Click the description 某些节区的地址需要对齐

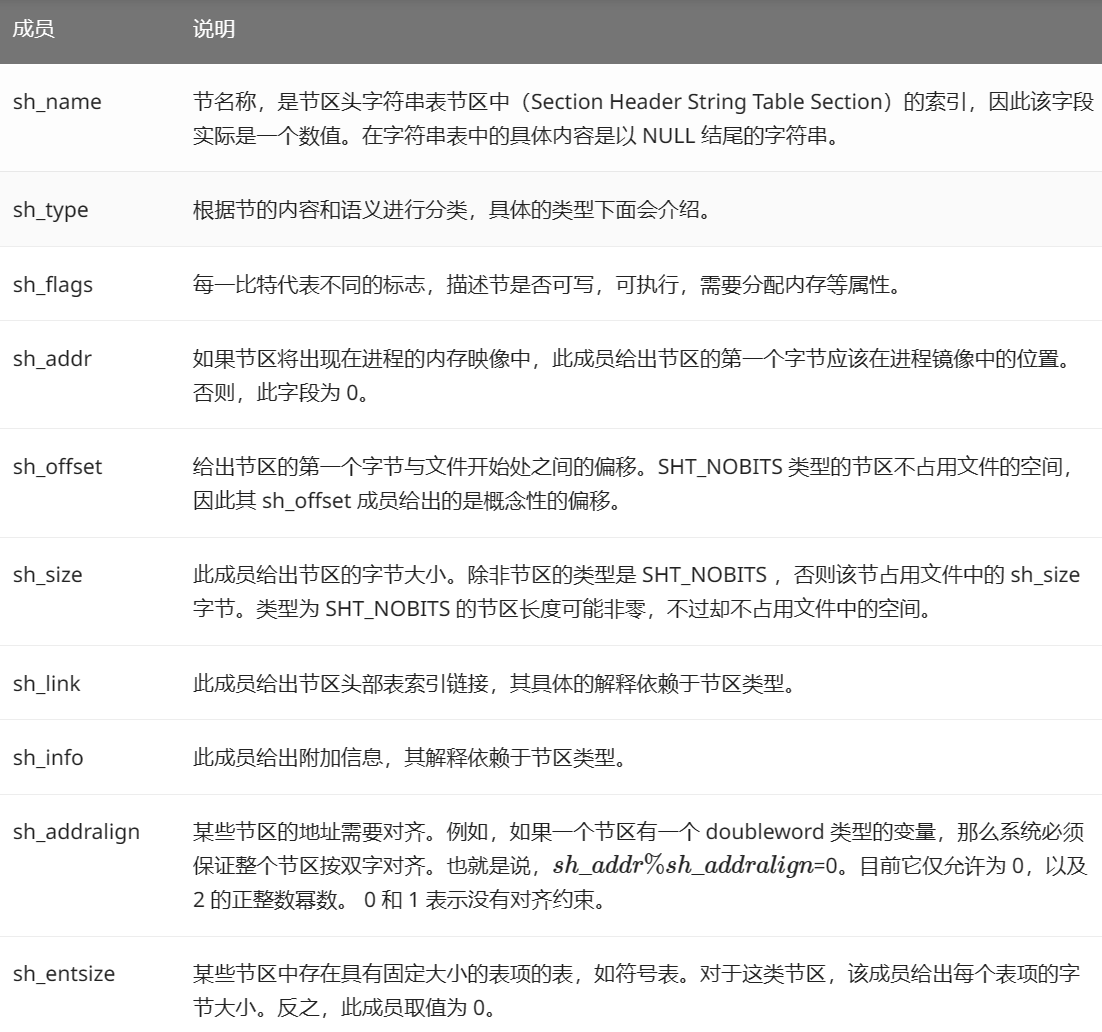(640, 866)
